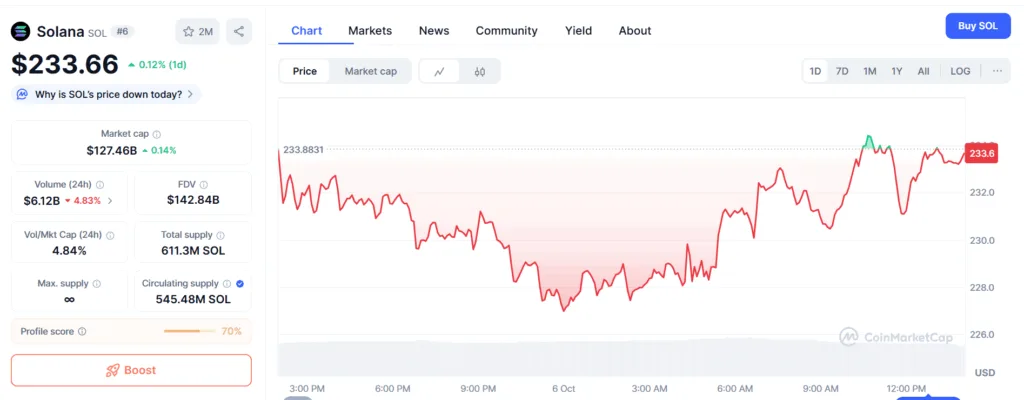The width and height of the screenshot is (1024, 400).
Task: Click the Boost button
Action: click(x=131, y=370)
